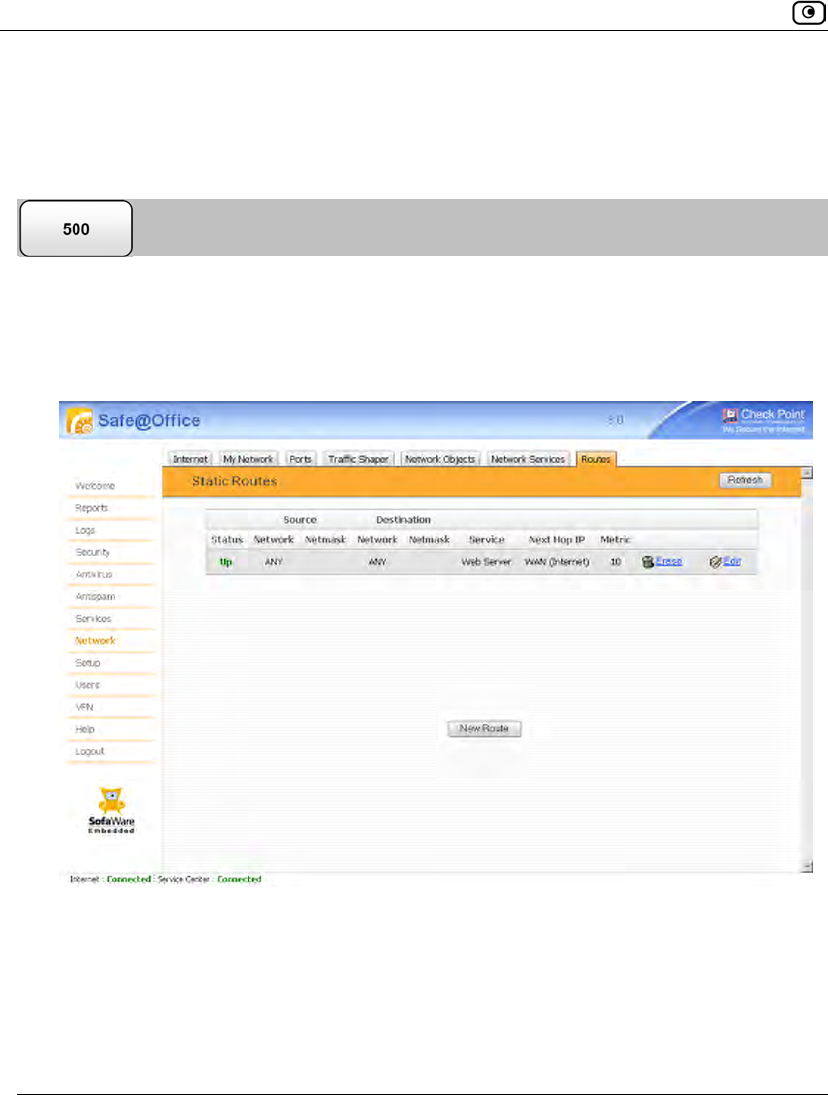Open Welcome in the sidebar
Image resolution: width=828 pixels, height=1095 pixels.
(x=95, y=486)
